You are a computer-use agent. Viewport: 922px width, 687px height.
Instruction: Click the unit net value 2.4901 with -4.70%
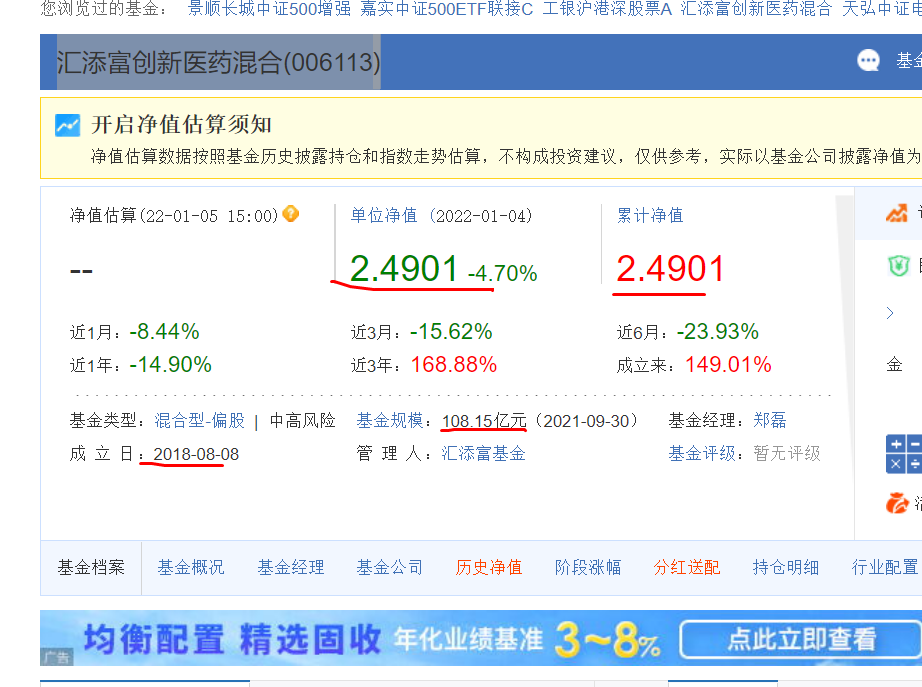point(443,269)
